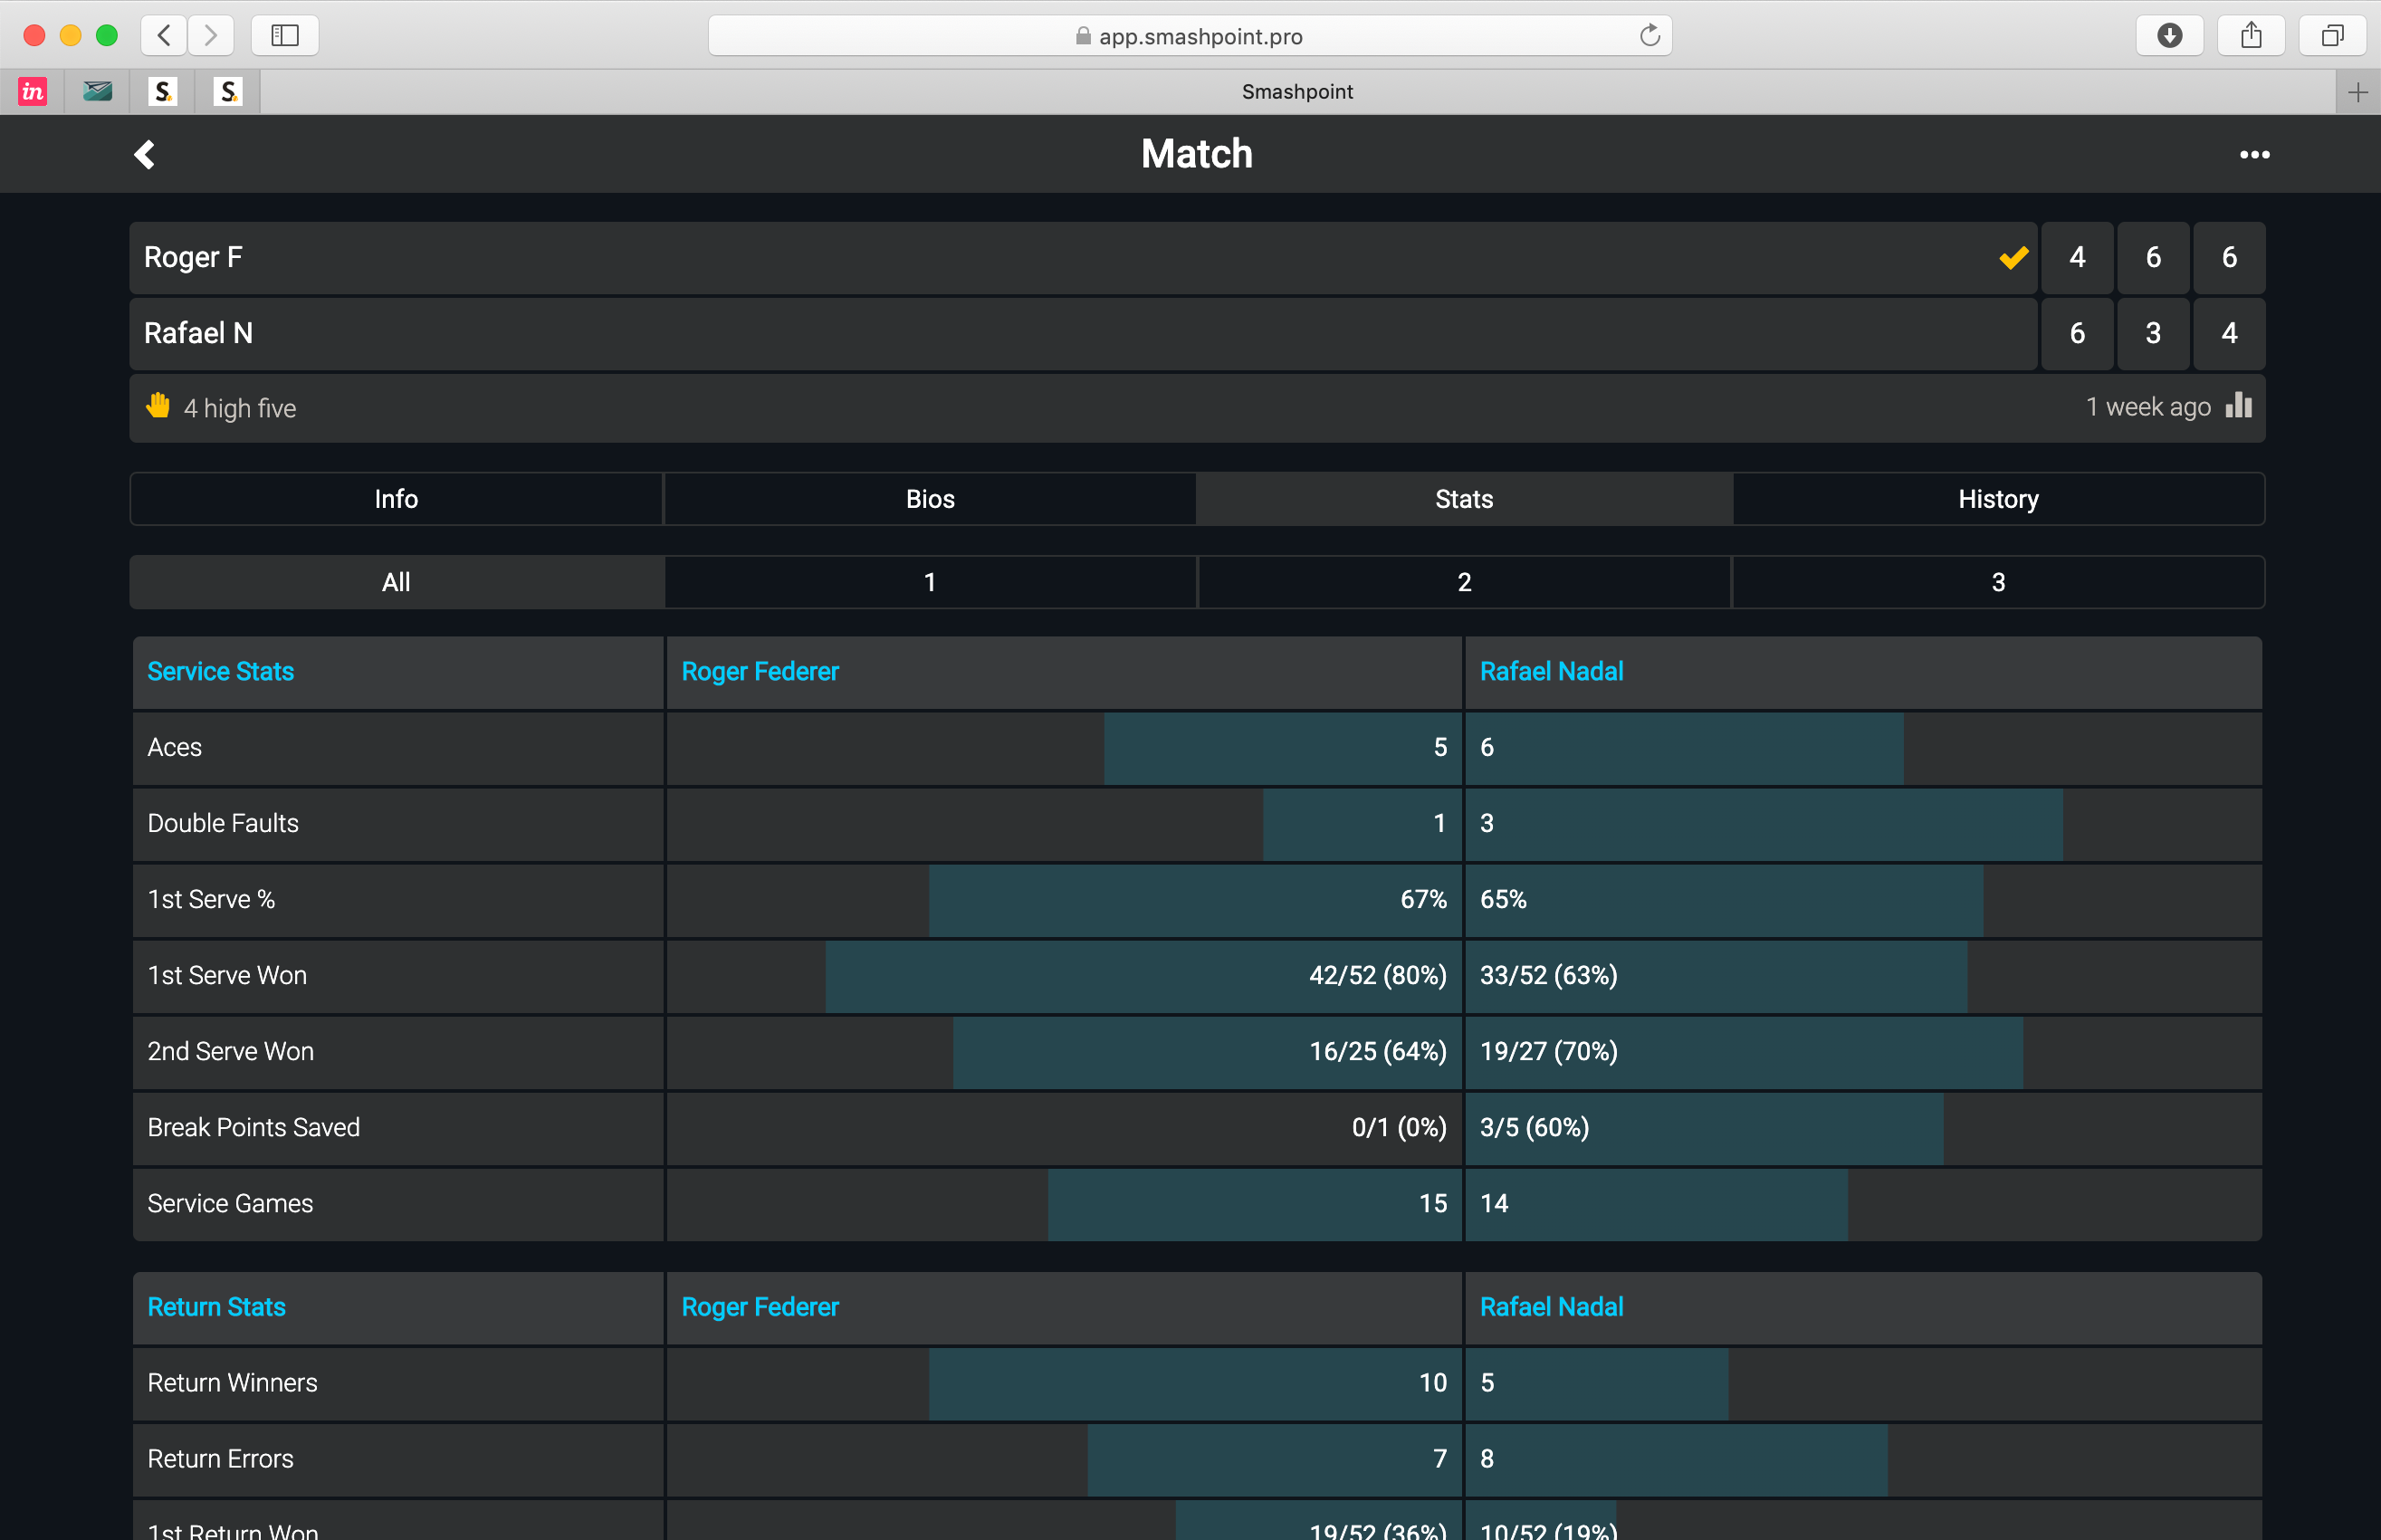This screenshot has height=1540, width=2381.
Task: Select the Stats tab
Action: point(1464,499)
